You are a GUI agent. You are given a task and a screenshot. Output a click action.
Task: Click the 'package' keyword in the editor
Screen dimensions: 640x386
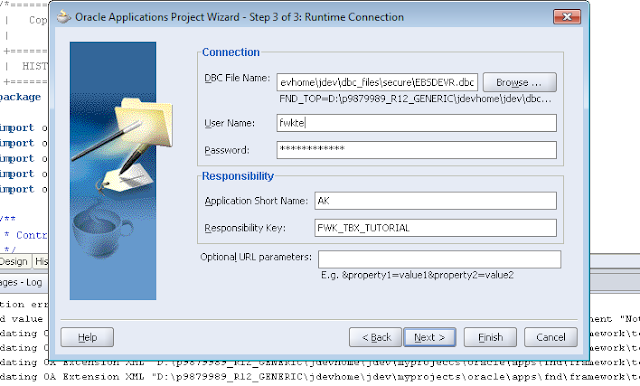[x=20, y=97]
